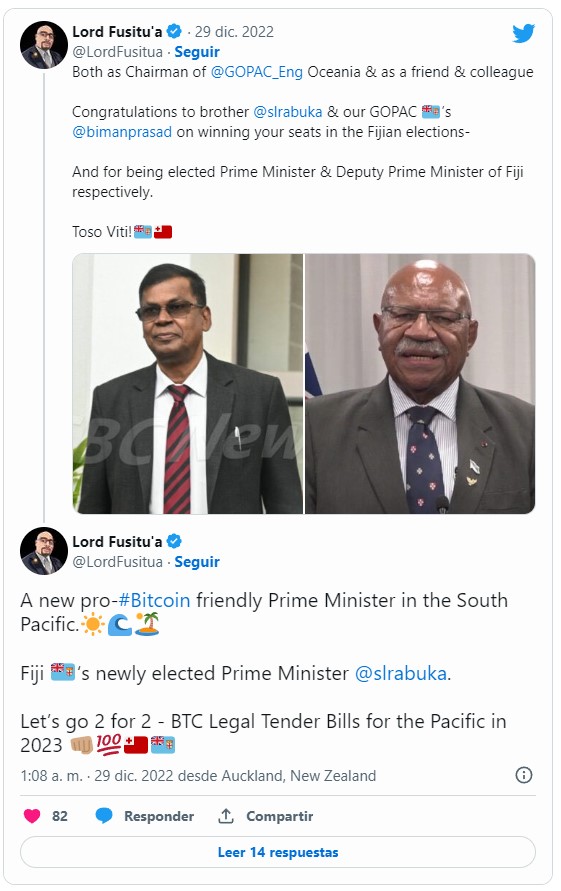Open right photo of man with mustache
The height and width of the screenshot is (891, 561).
point(420,384)
